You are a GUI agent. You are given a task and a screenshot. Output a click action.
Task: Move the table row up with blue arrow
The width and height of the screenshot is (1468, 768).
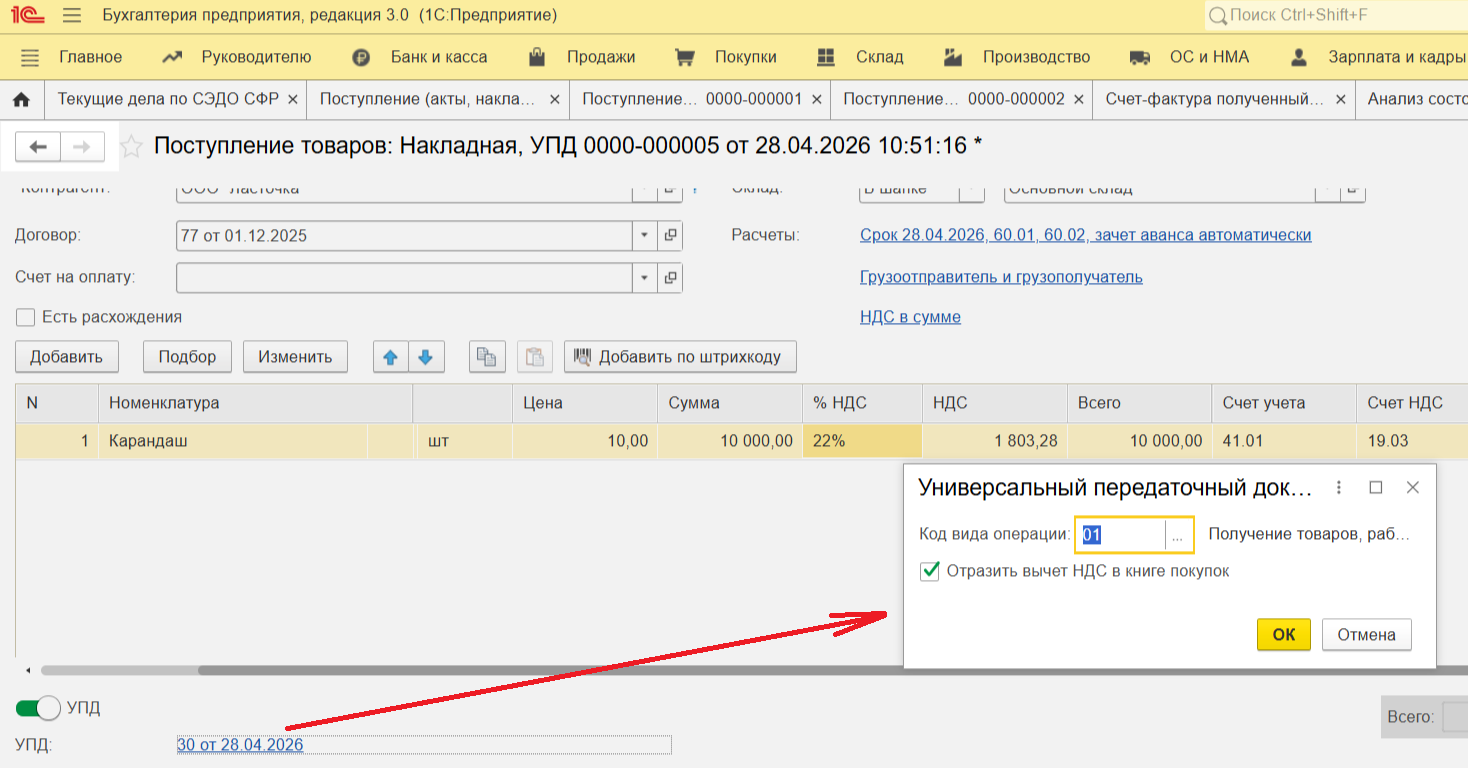391,357
